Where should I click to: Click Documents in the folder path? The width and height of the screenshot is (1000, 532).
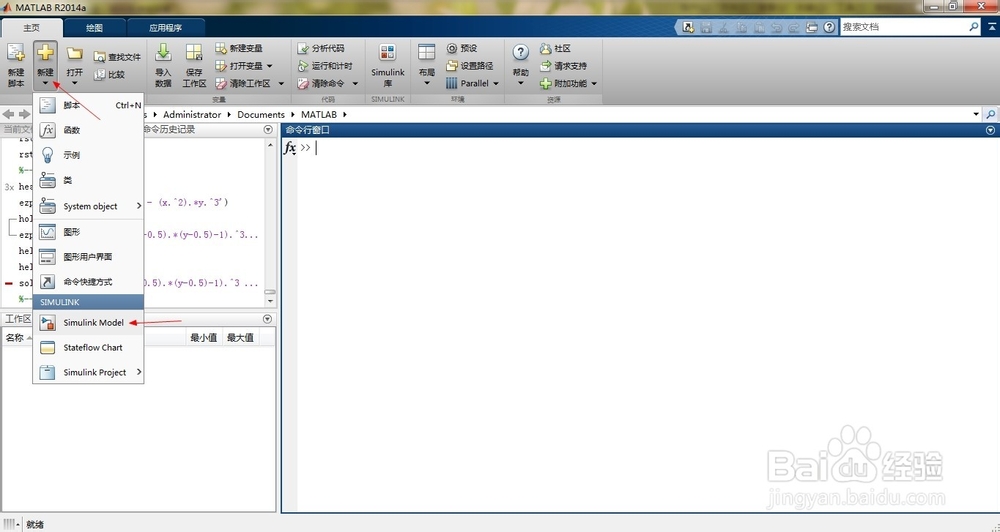[261, 115]
